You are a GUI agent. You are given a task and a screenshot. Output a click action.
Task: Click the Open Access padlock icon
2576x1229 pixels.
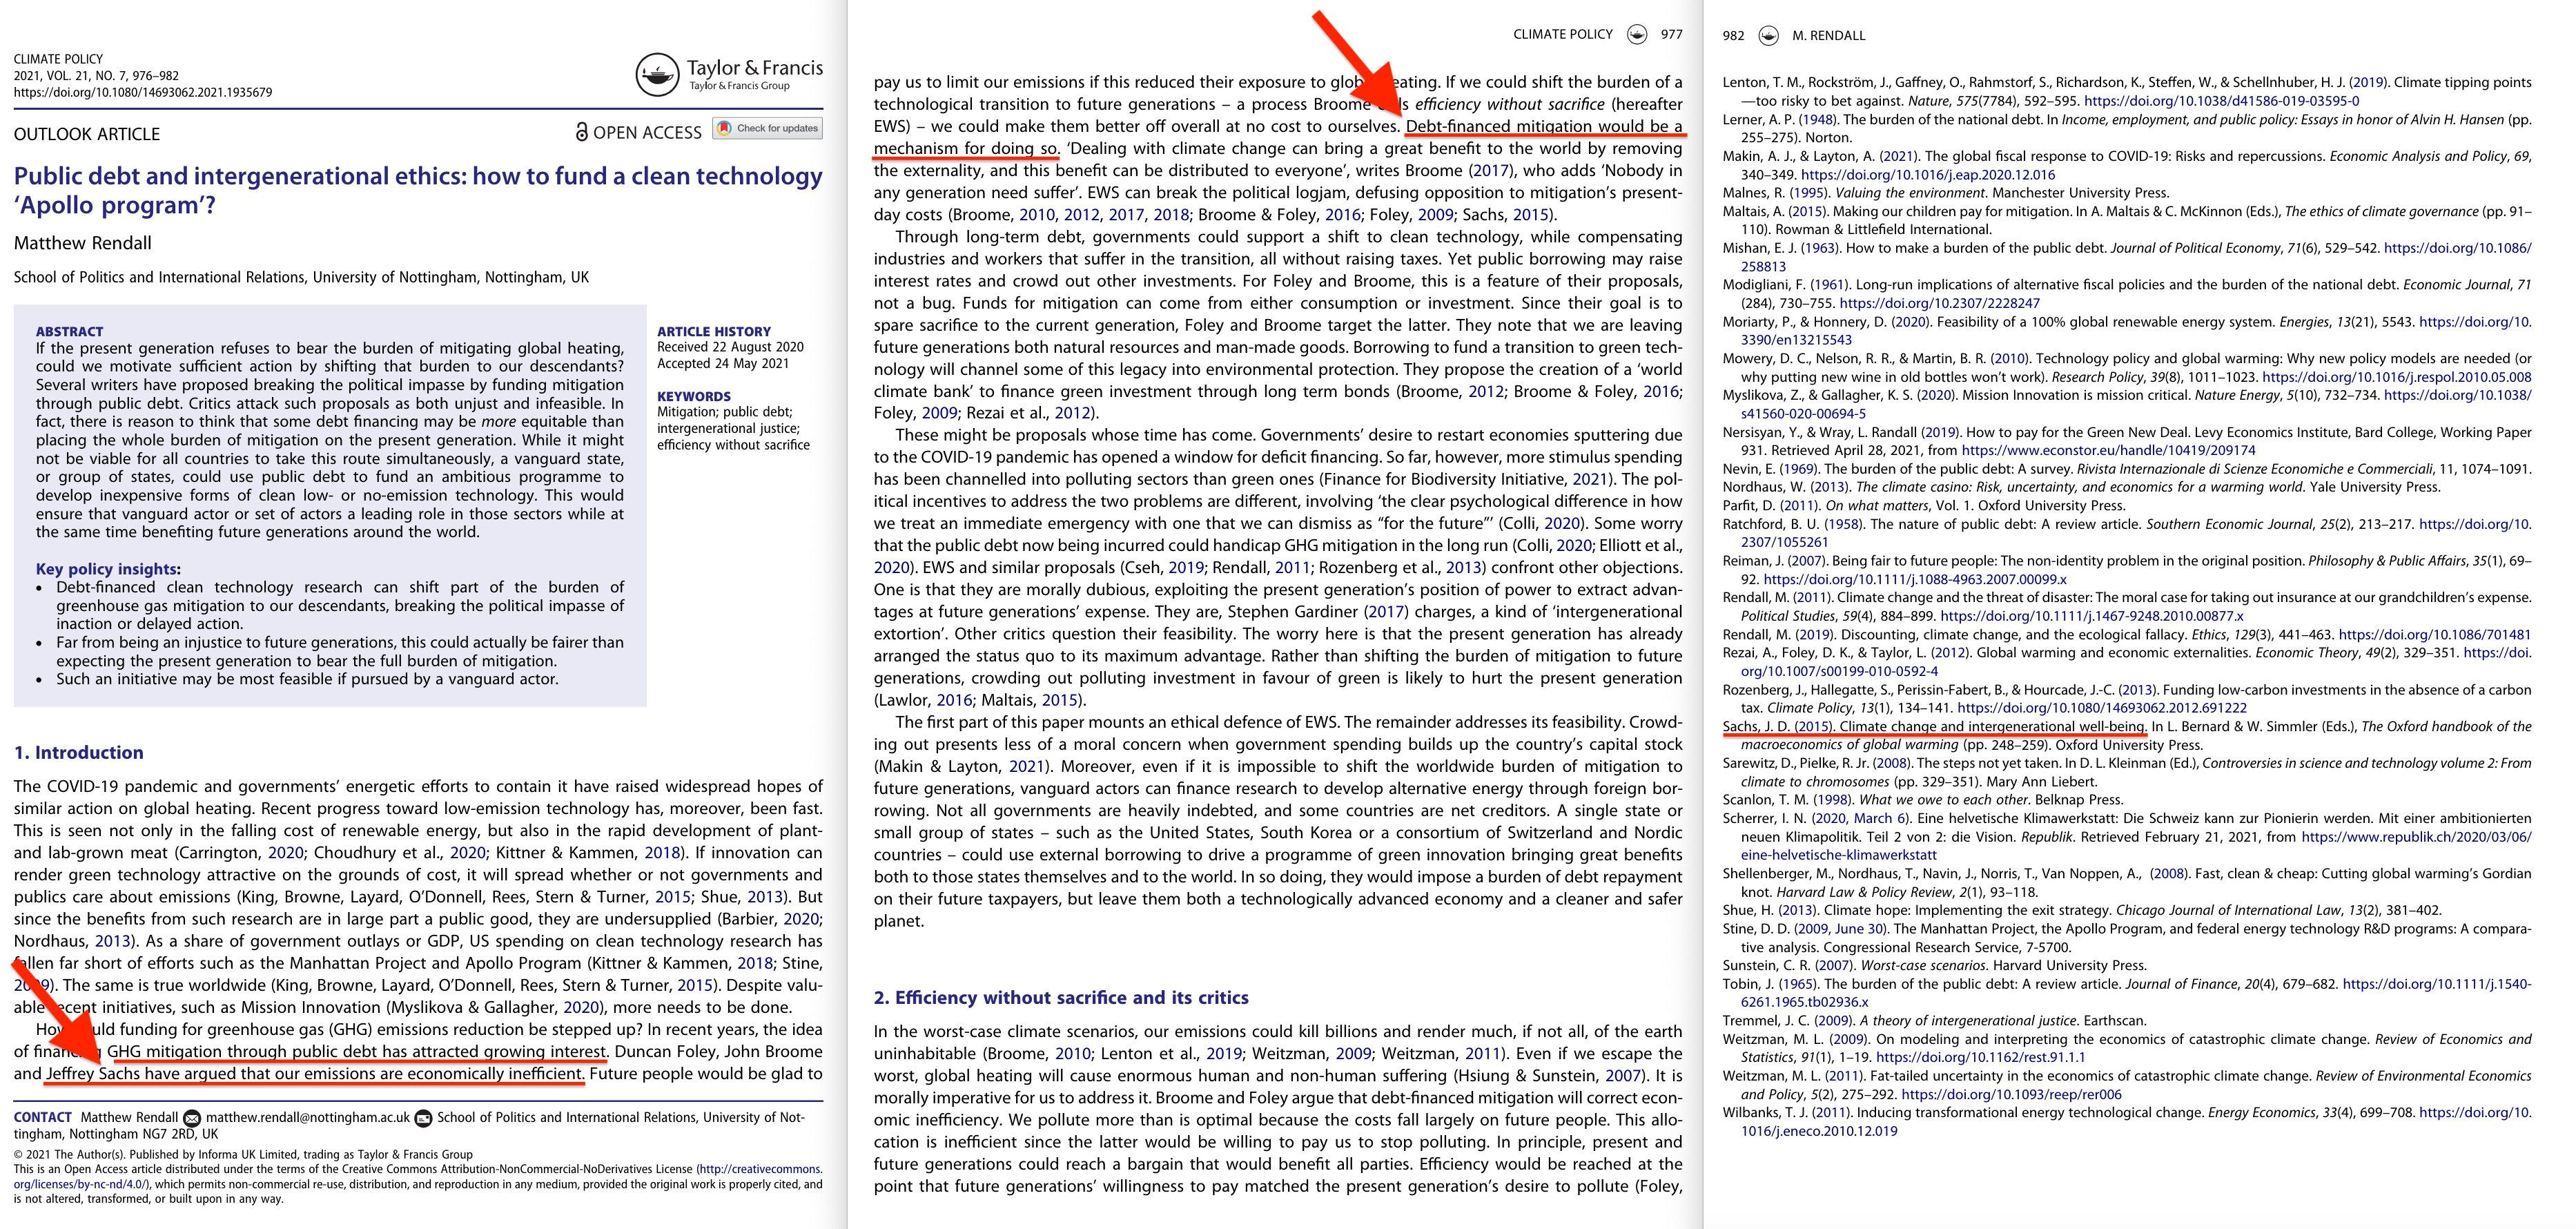click(x=582, y=132)
